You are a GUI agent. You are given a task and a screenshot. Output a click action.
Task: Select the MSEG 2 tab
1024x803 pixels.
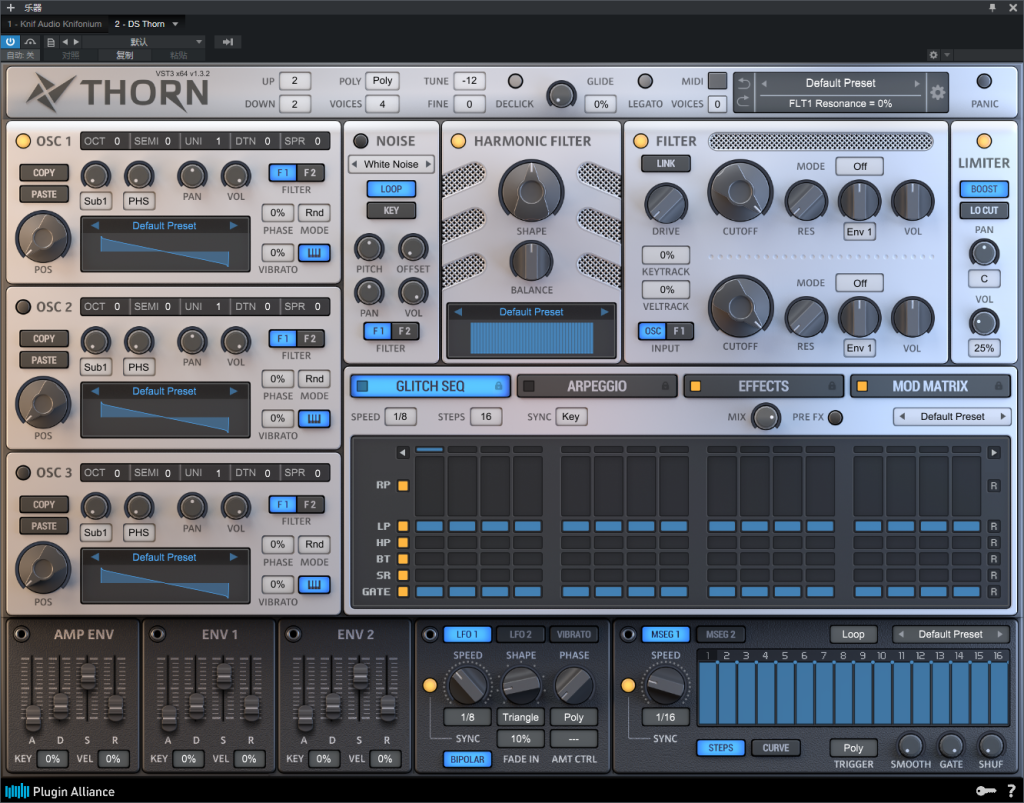point(720,635)
